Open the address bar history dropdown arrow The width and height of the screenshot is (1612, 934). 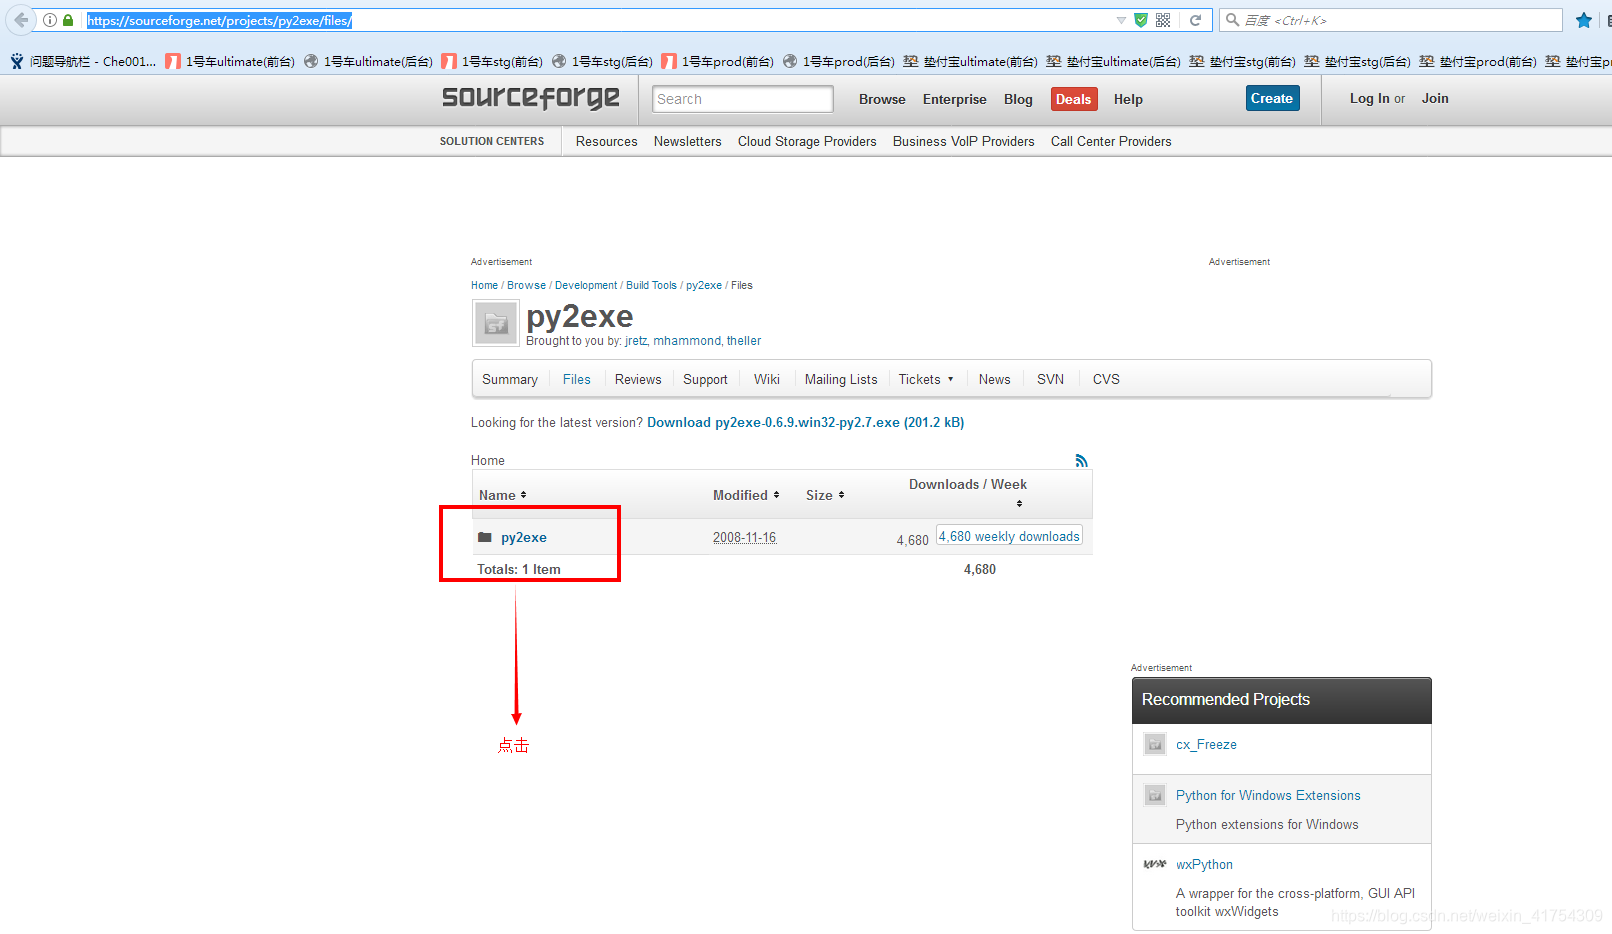[x=1121, y=20]
